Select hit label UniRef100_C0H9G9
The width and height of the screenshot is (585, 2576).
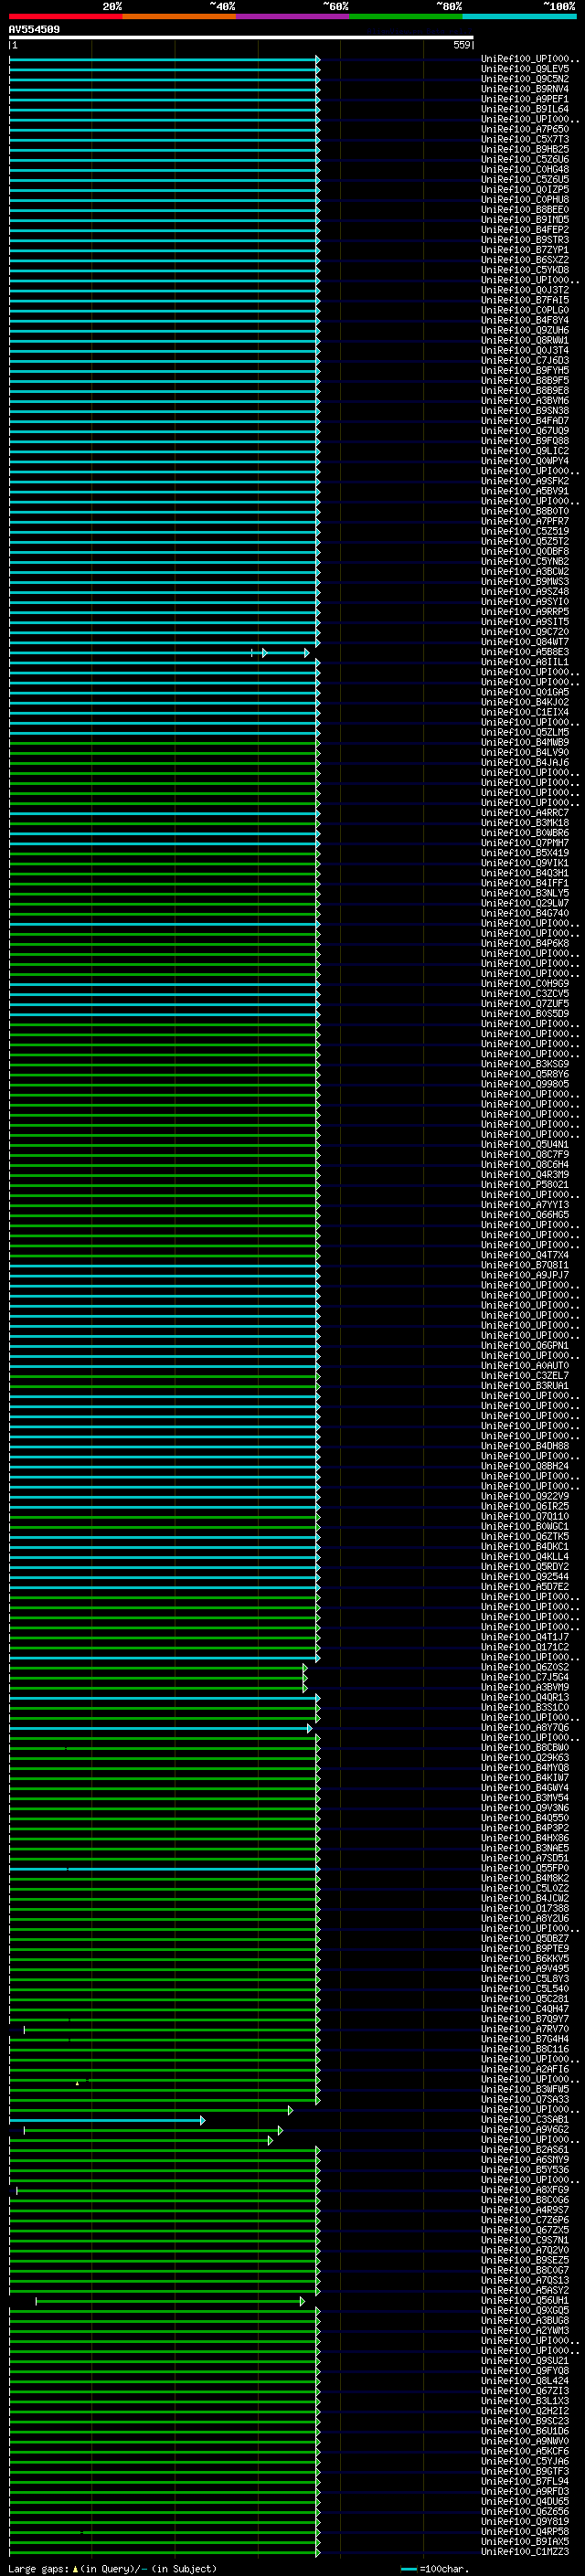click(x=524, y=984)
